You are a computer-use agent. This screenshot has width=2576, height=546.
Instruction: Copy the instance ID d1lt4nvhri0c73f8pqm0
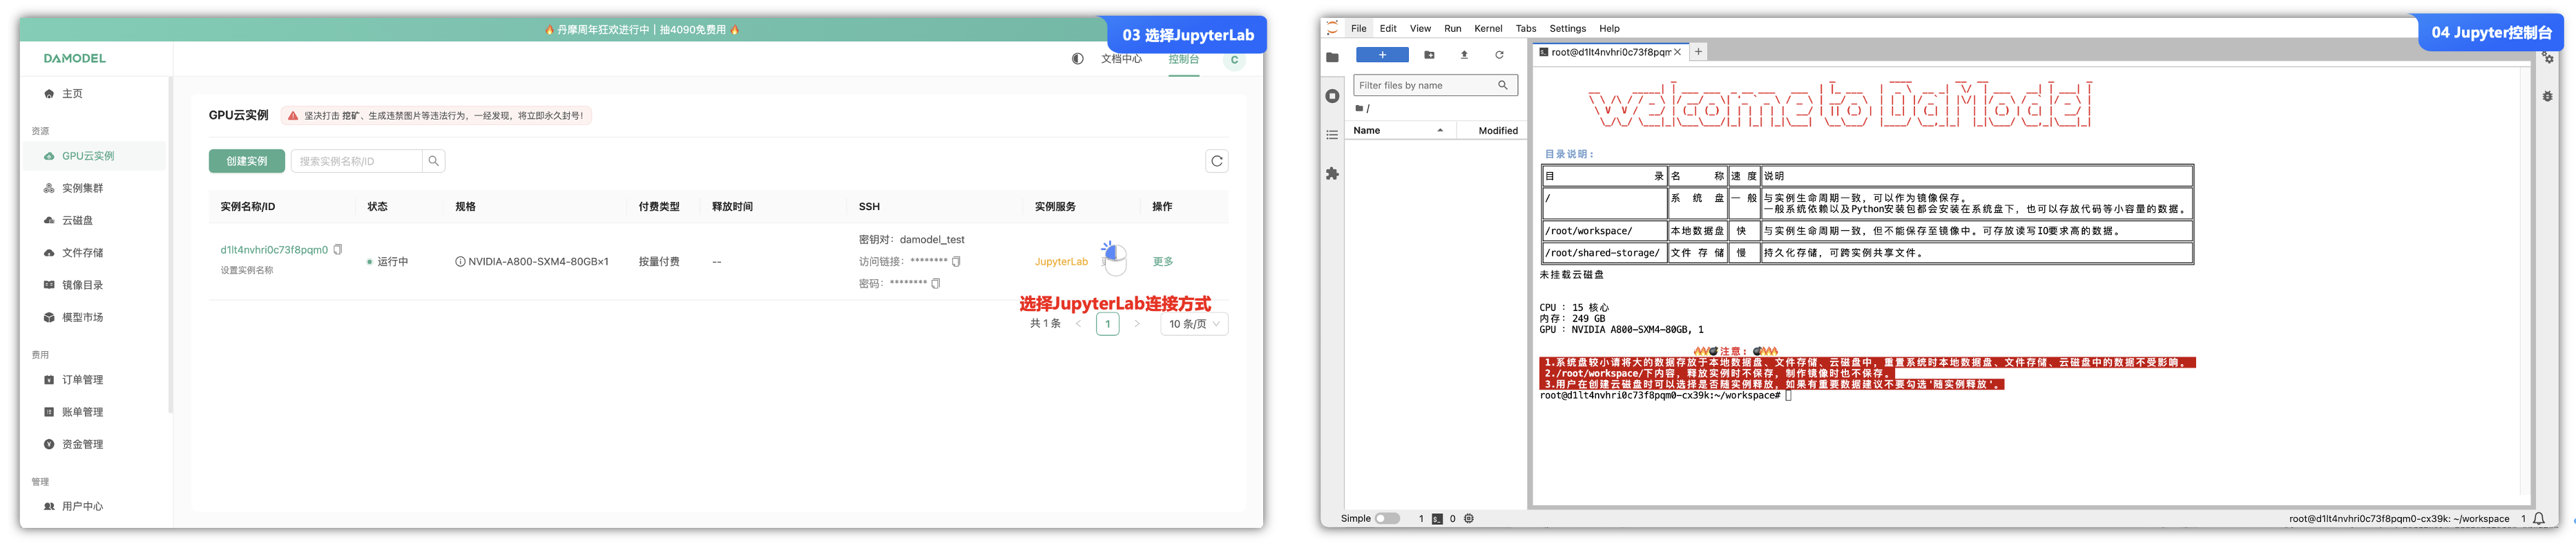click(x=338, y=250)
